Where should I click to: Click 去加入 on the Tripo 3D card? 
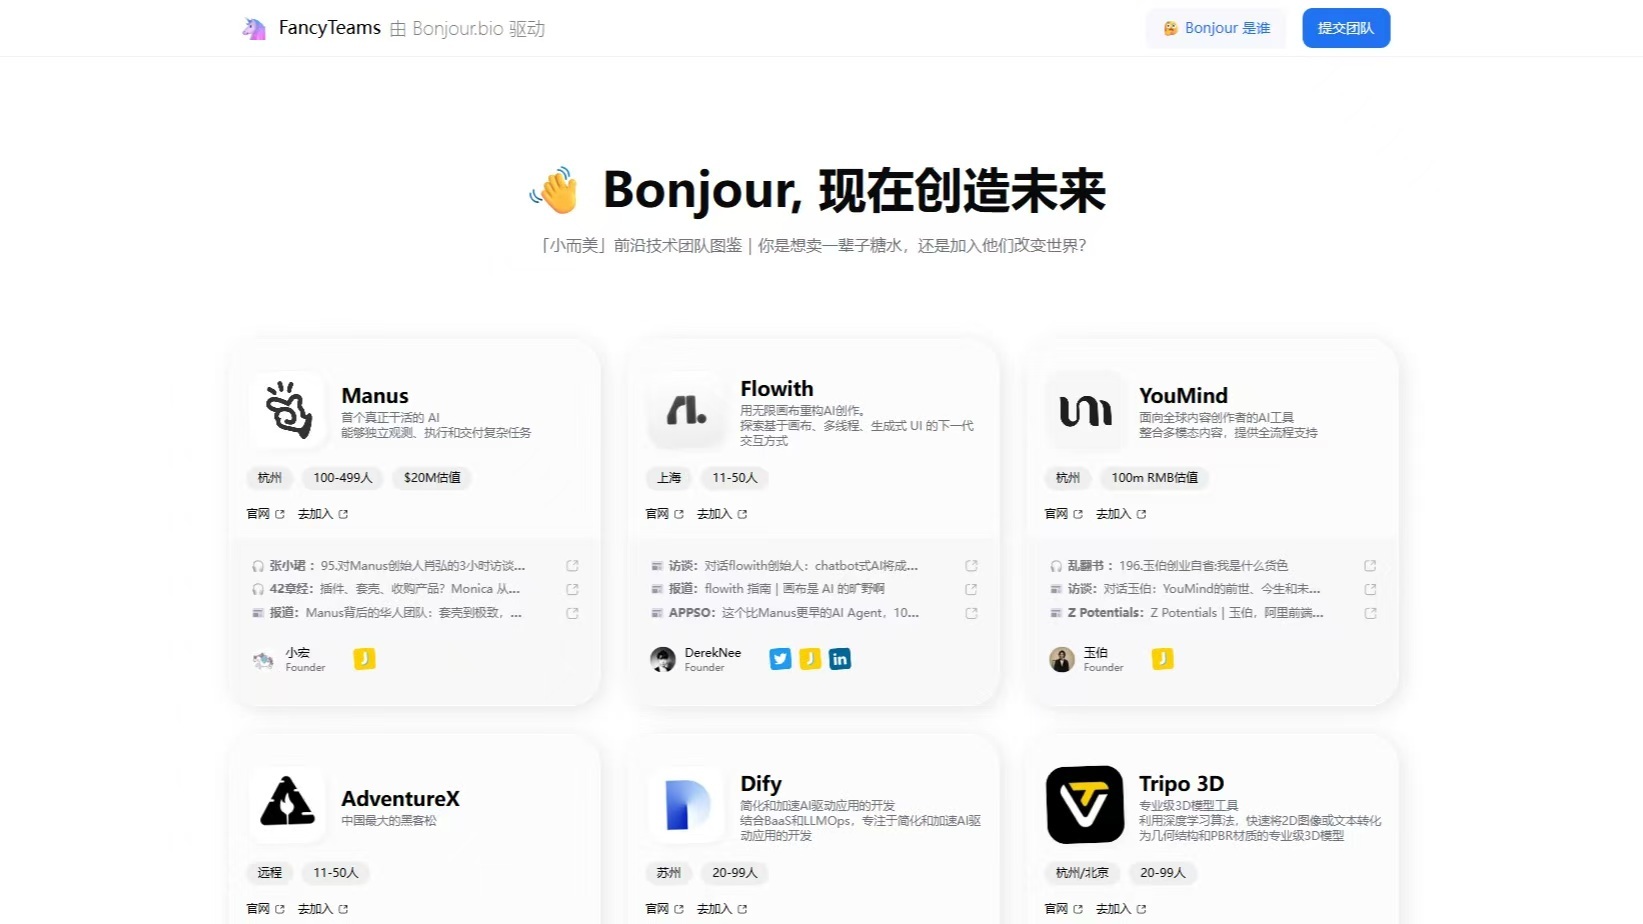pyautogui.click(x=1121, y=909)
